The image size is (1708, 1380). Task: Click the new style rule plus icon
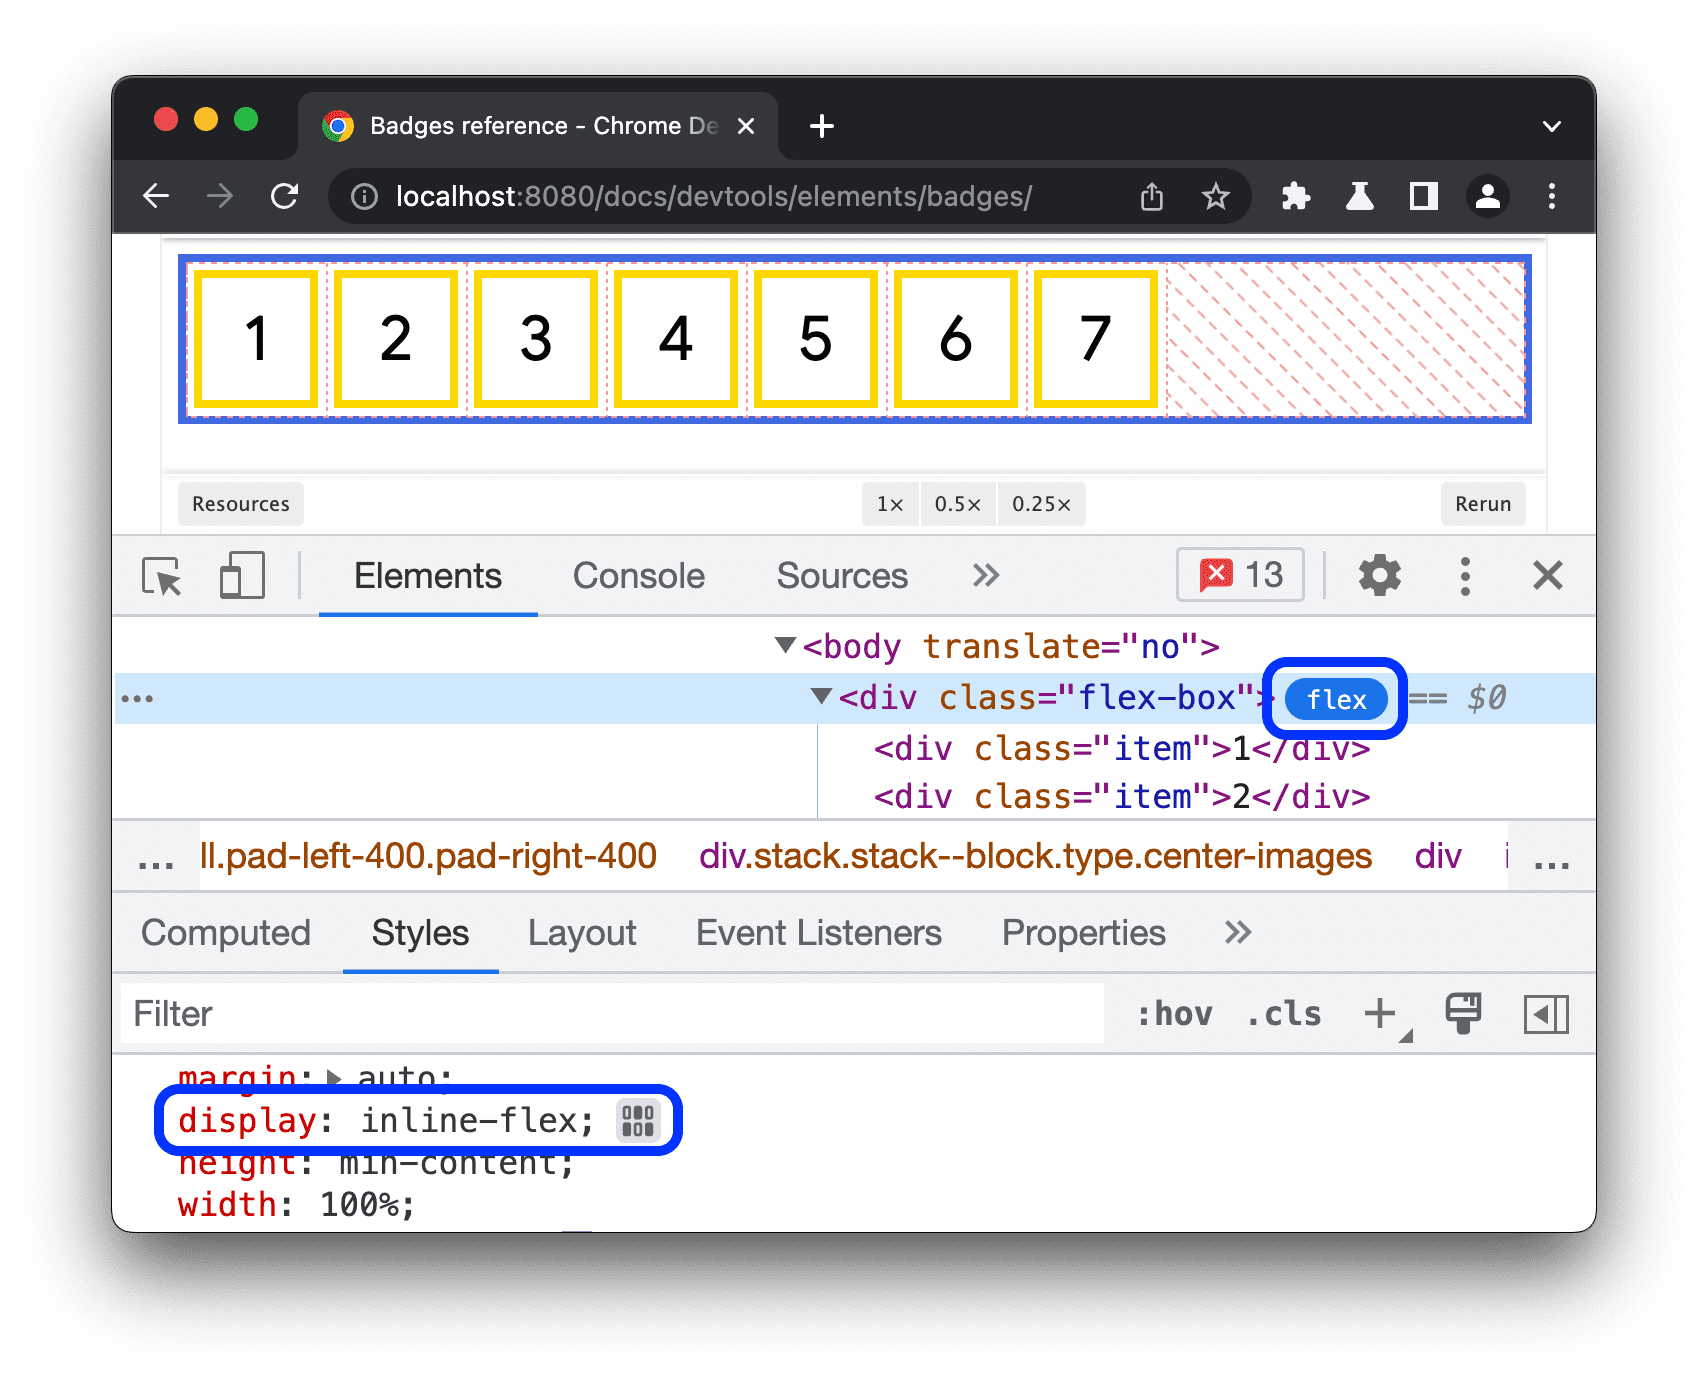[1377, 1013]
